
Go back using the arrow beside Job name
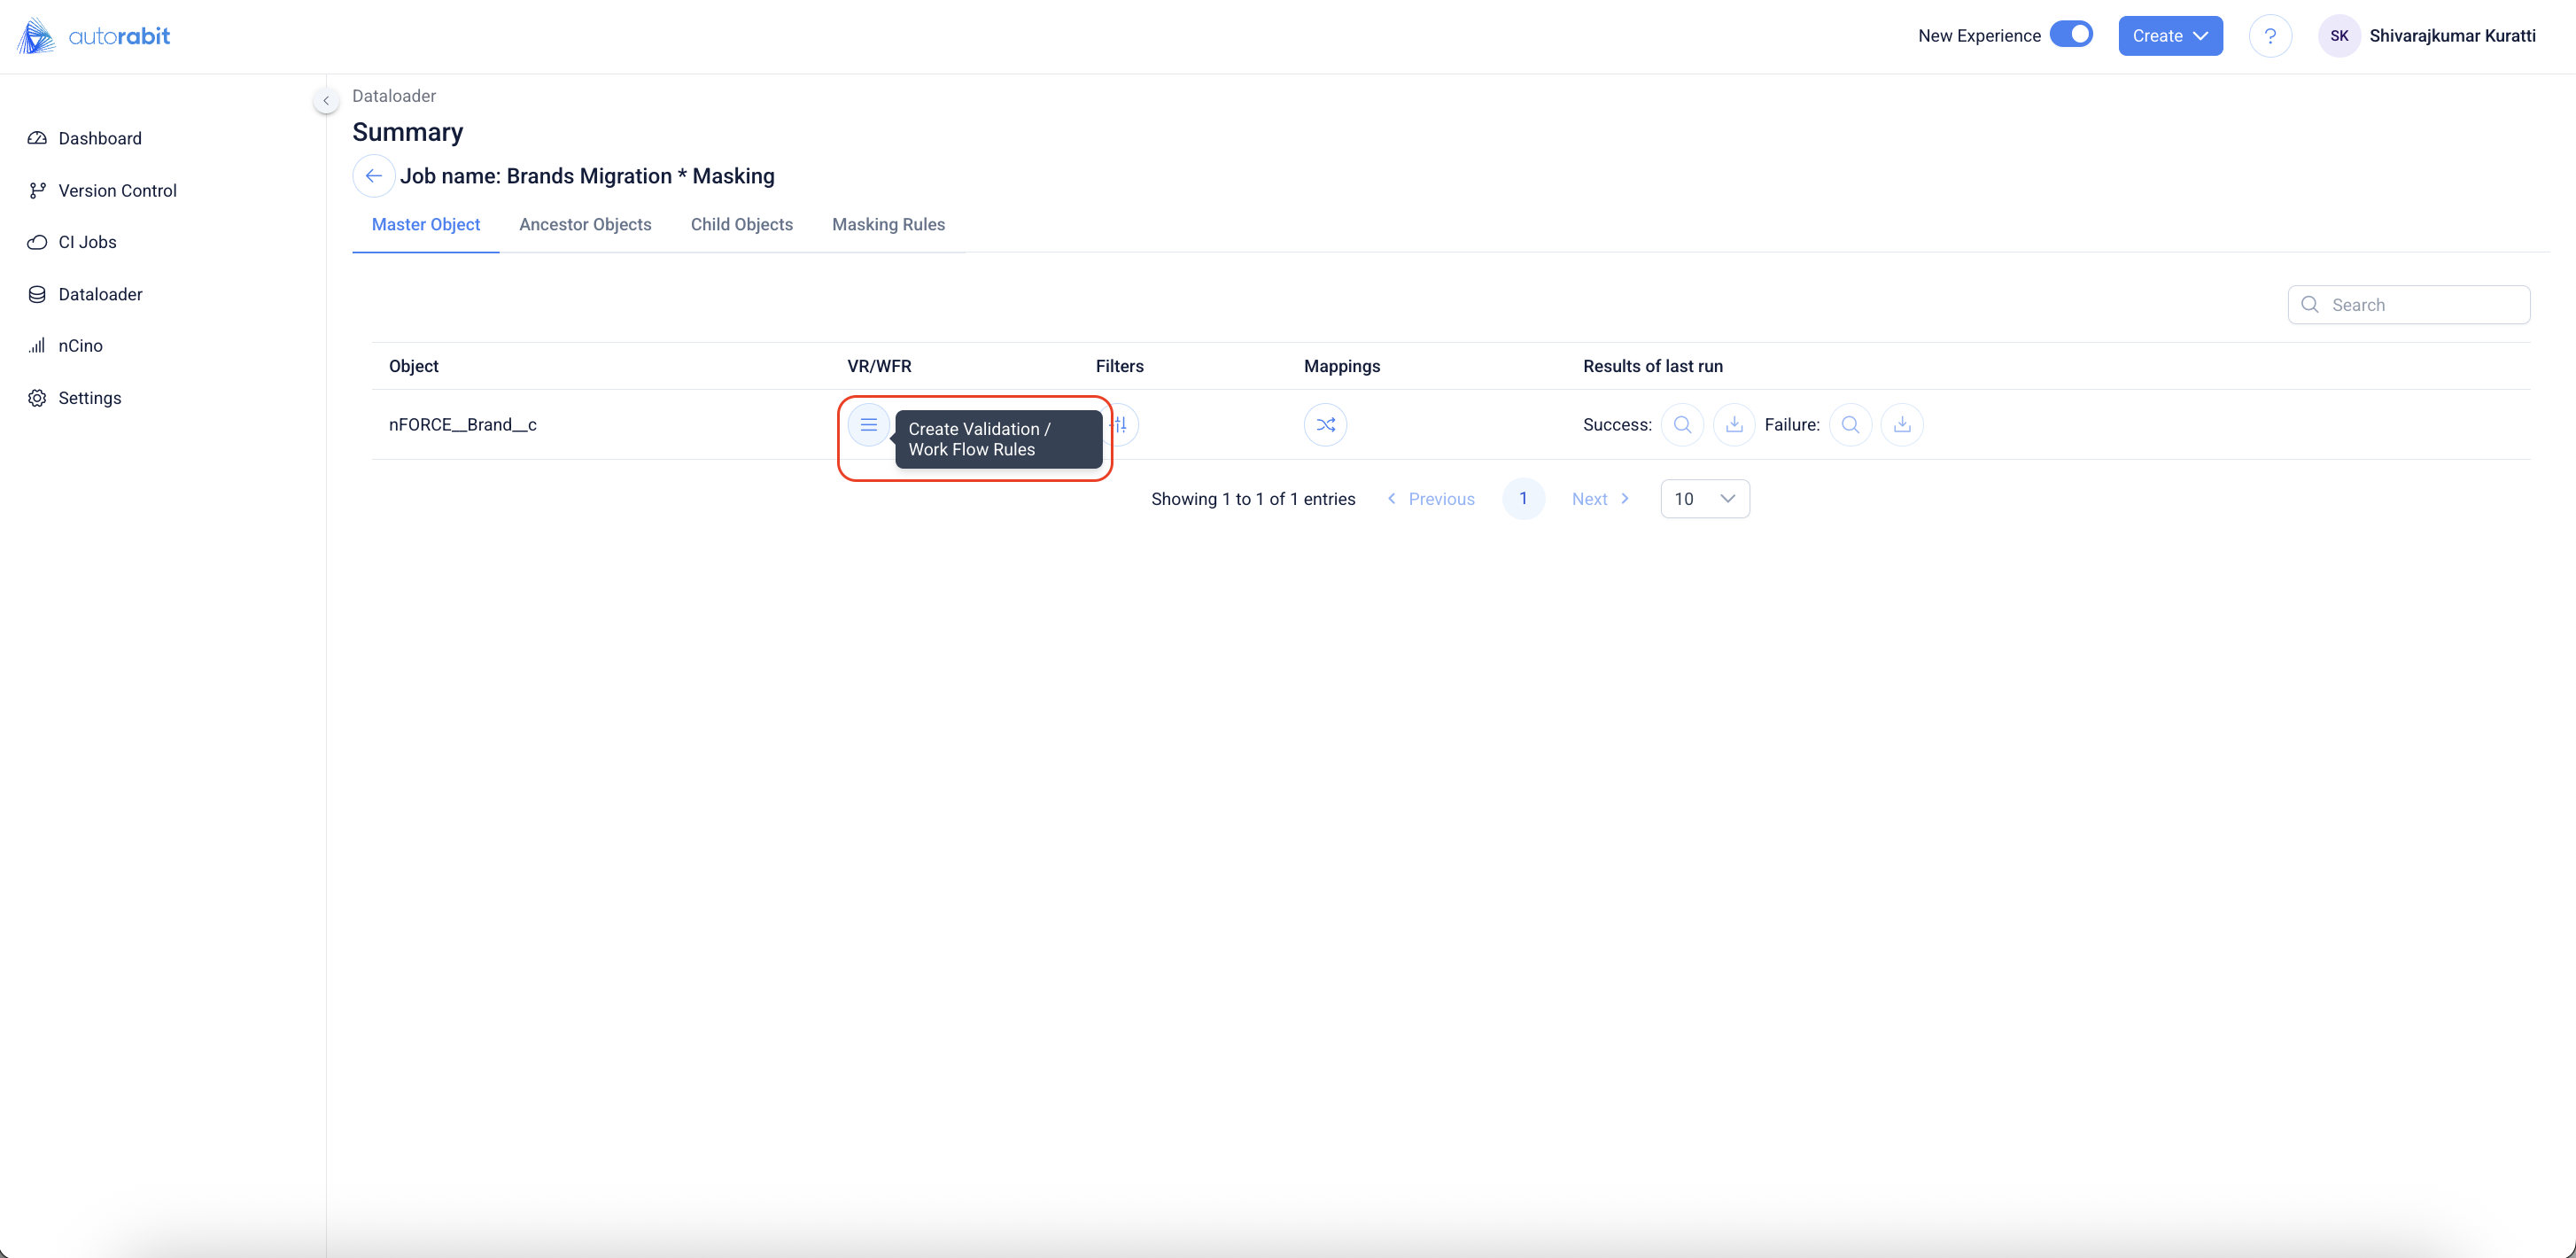pyautogui.click(x=373, y=176)
